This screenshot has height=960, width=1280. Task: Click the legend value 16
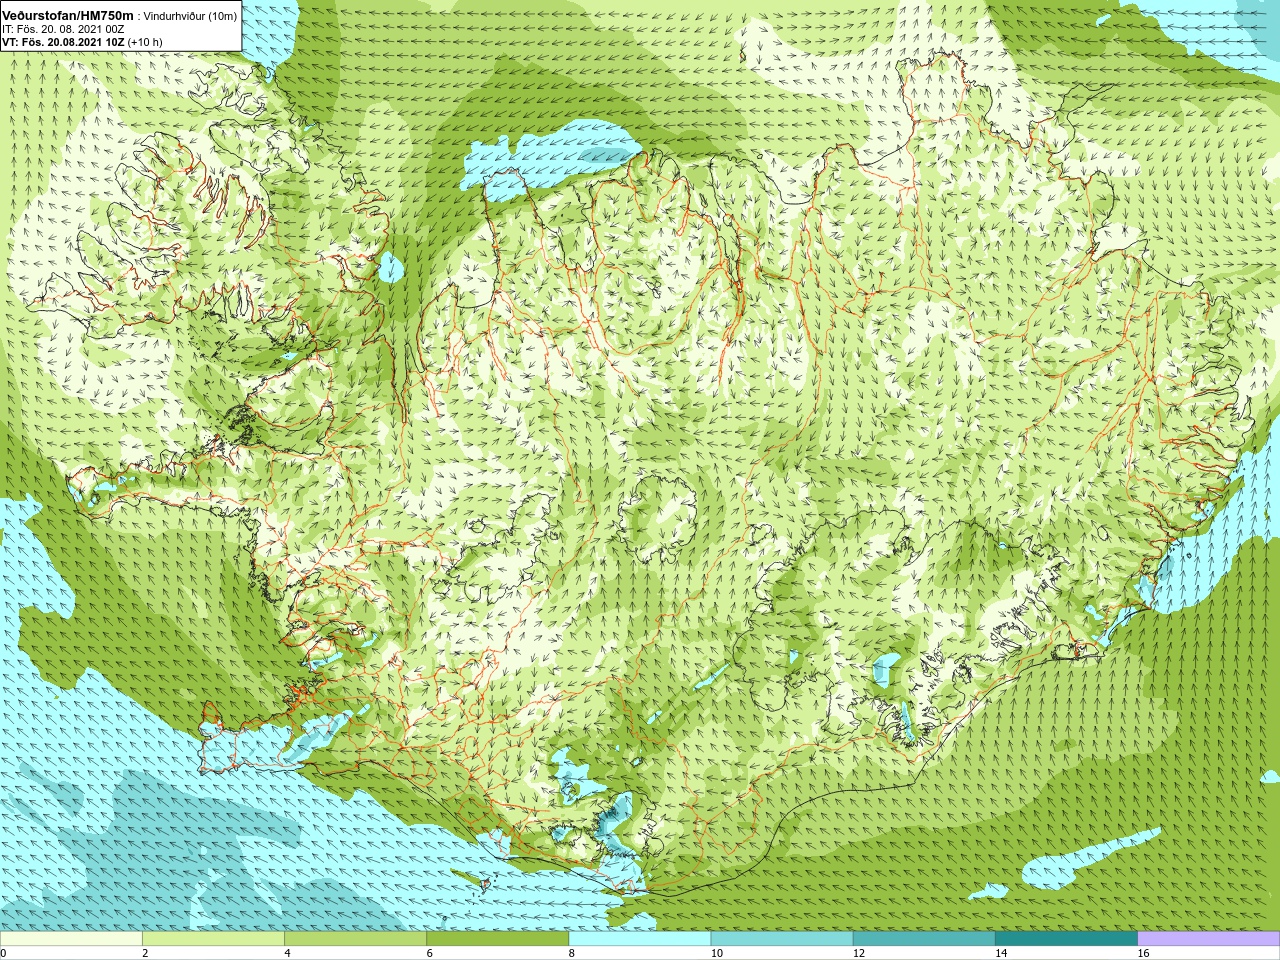pos(1143,953)
